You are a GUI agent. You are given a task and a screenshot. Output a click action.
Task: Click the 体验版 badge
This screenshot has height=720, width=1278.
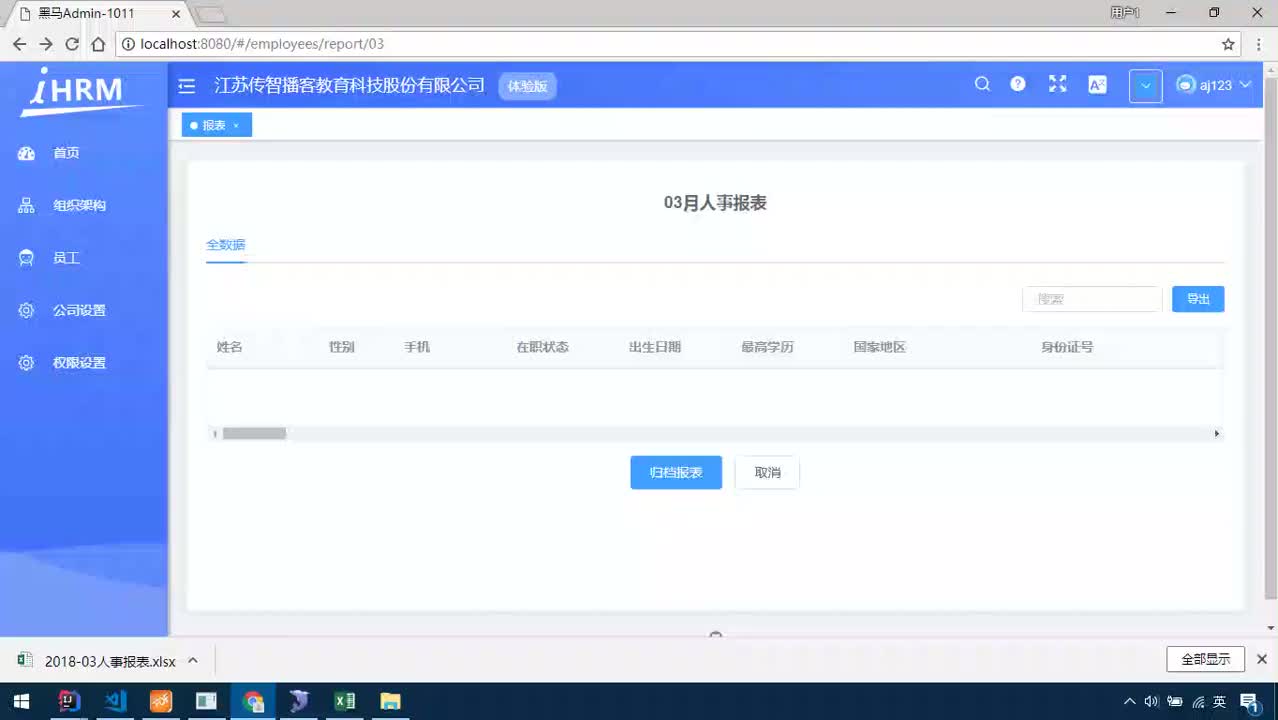pyautogui.click(x=527, y=86)
